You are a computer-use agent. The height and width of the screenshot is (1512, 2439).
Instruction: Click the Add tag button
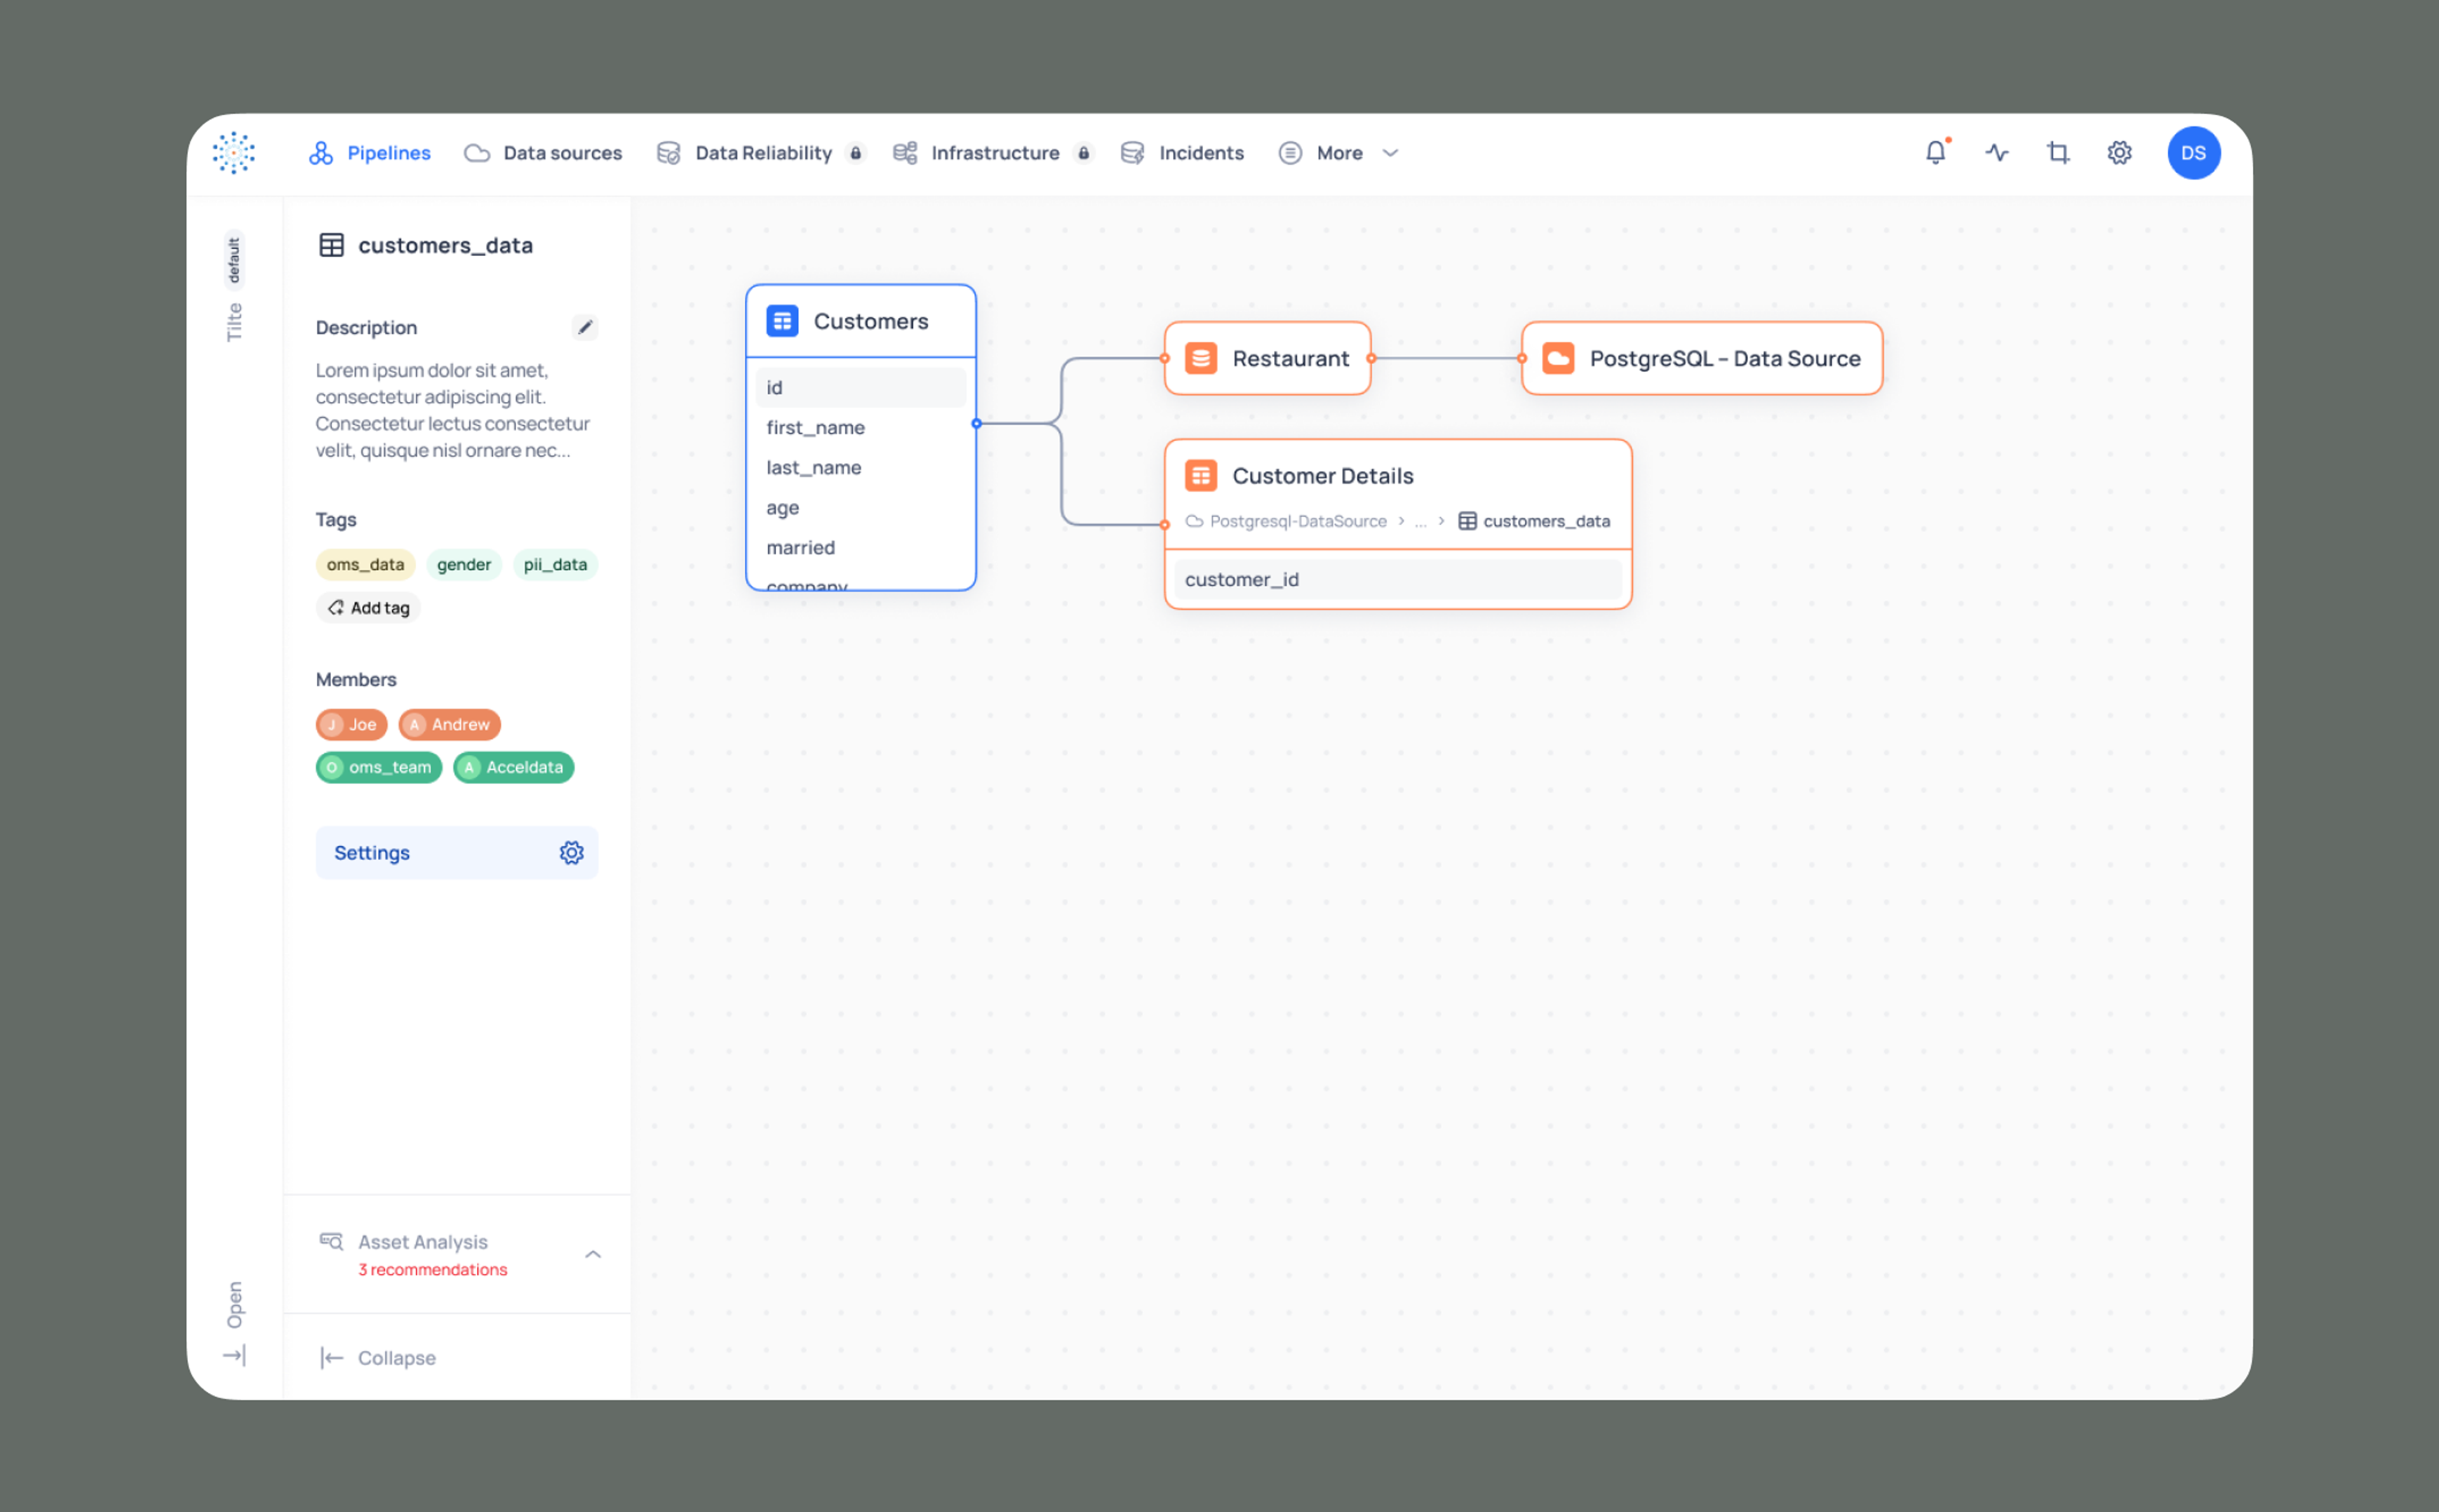coord(368,607)
